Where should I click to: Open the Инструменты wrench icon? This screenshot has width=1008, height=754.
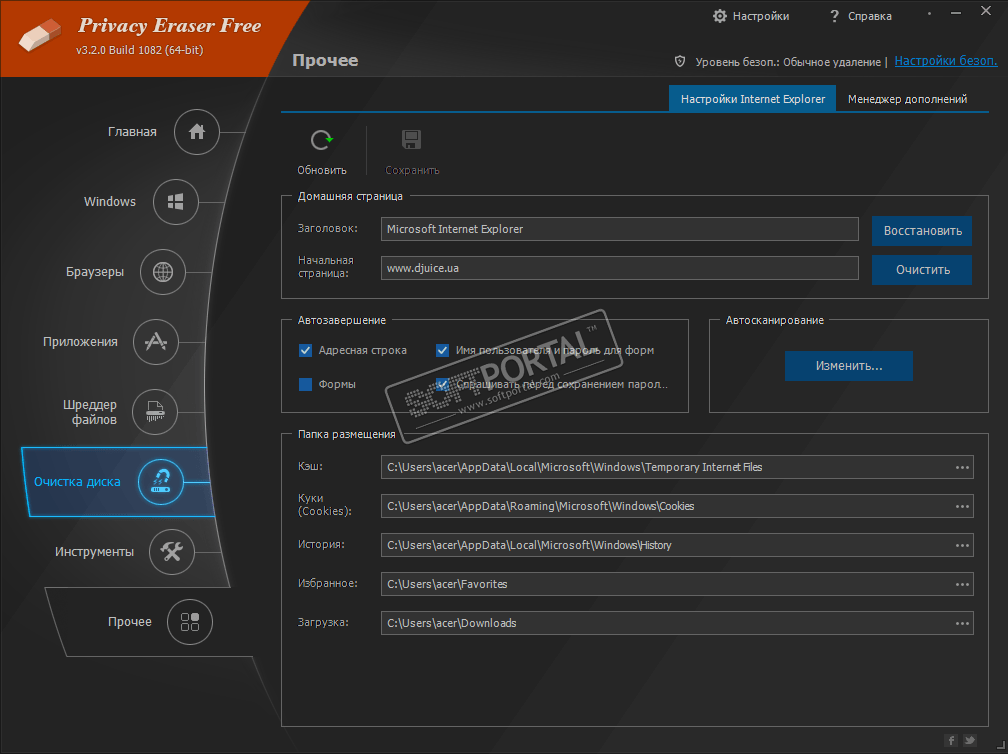click(x=172, y=552)
